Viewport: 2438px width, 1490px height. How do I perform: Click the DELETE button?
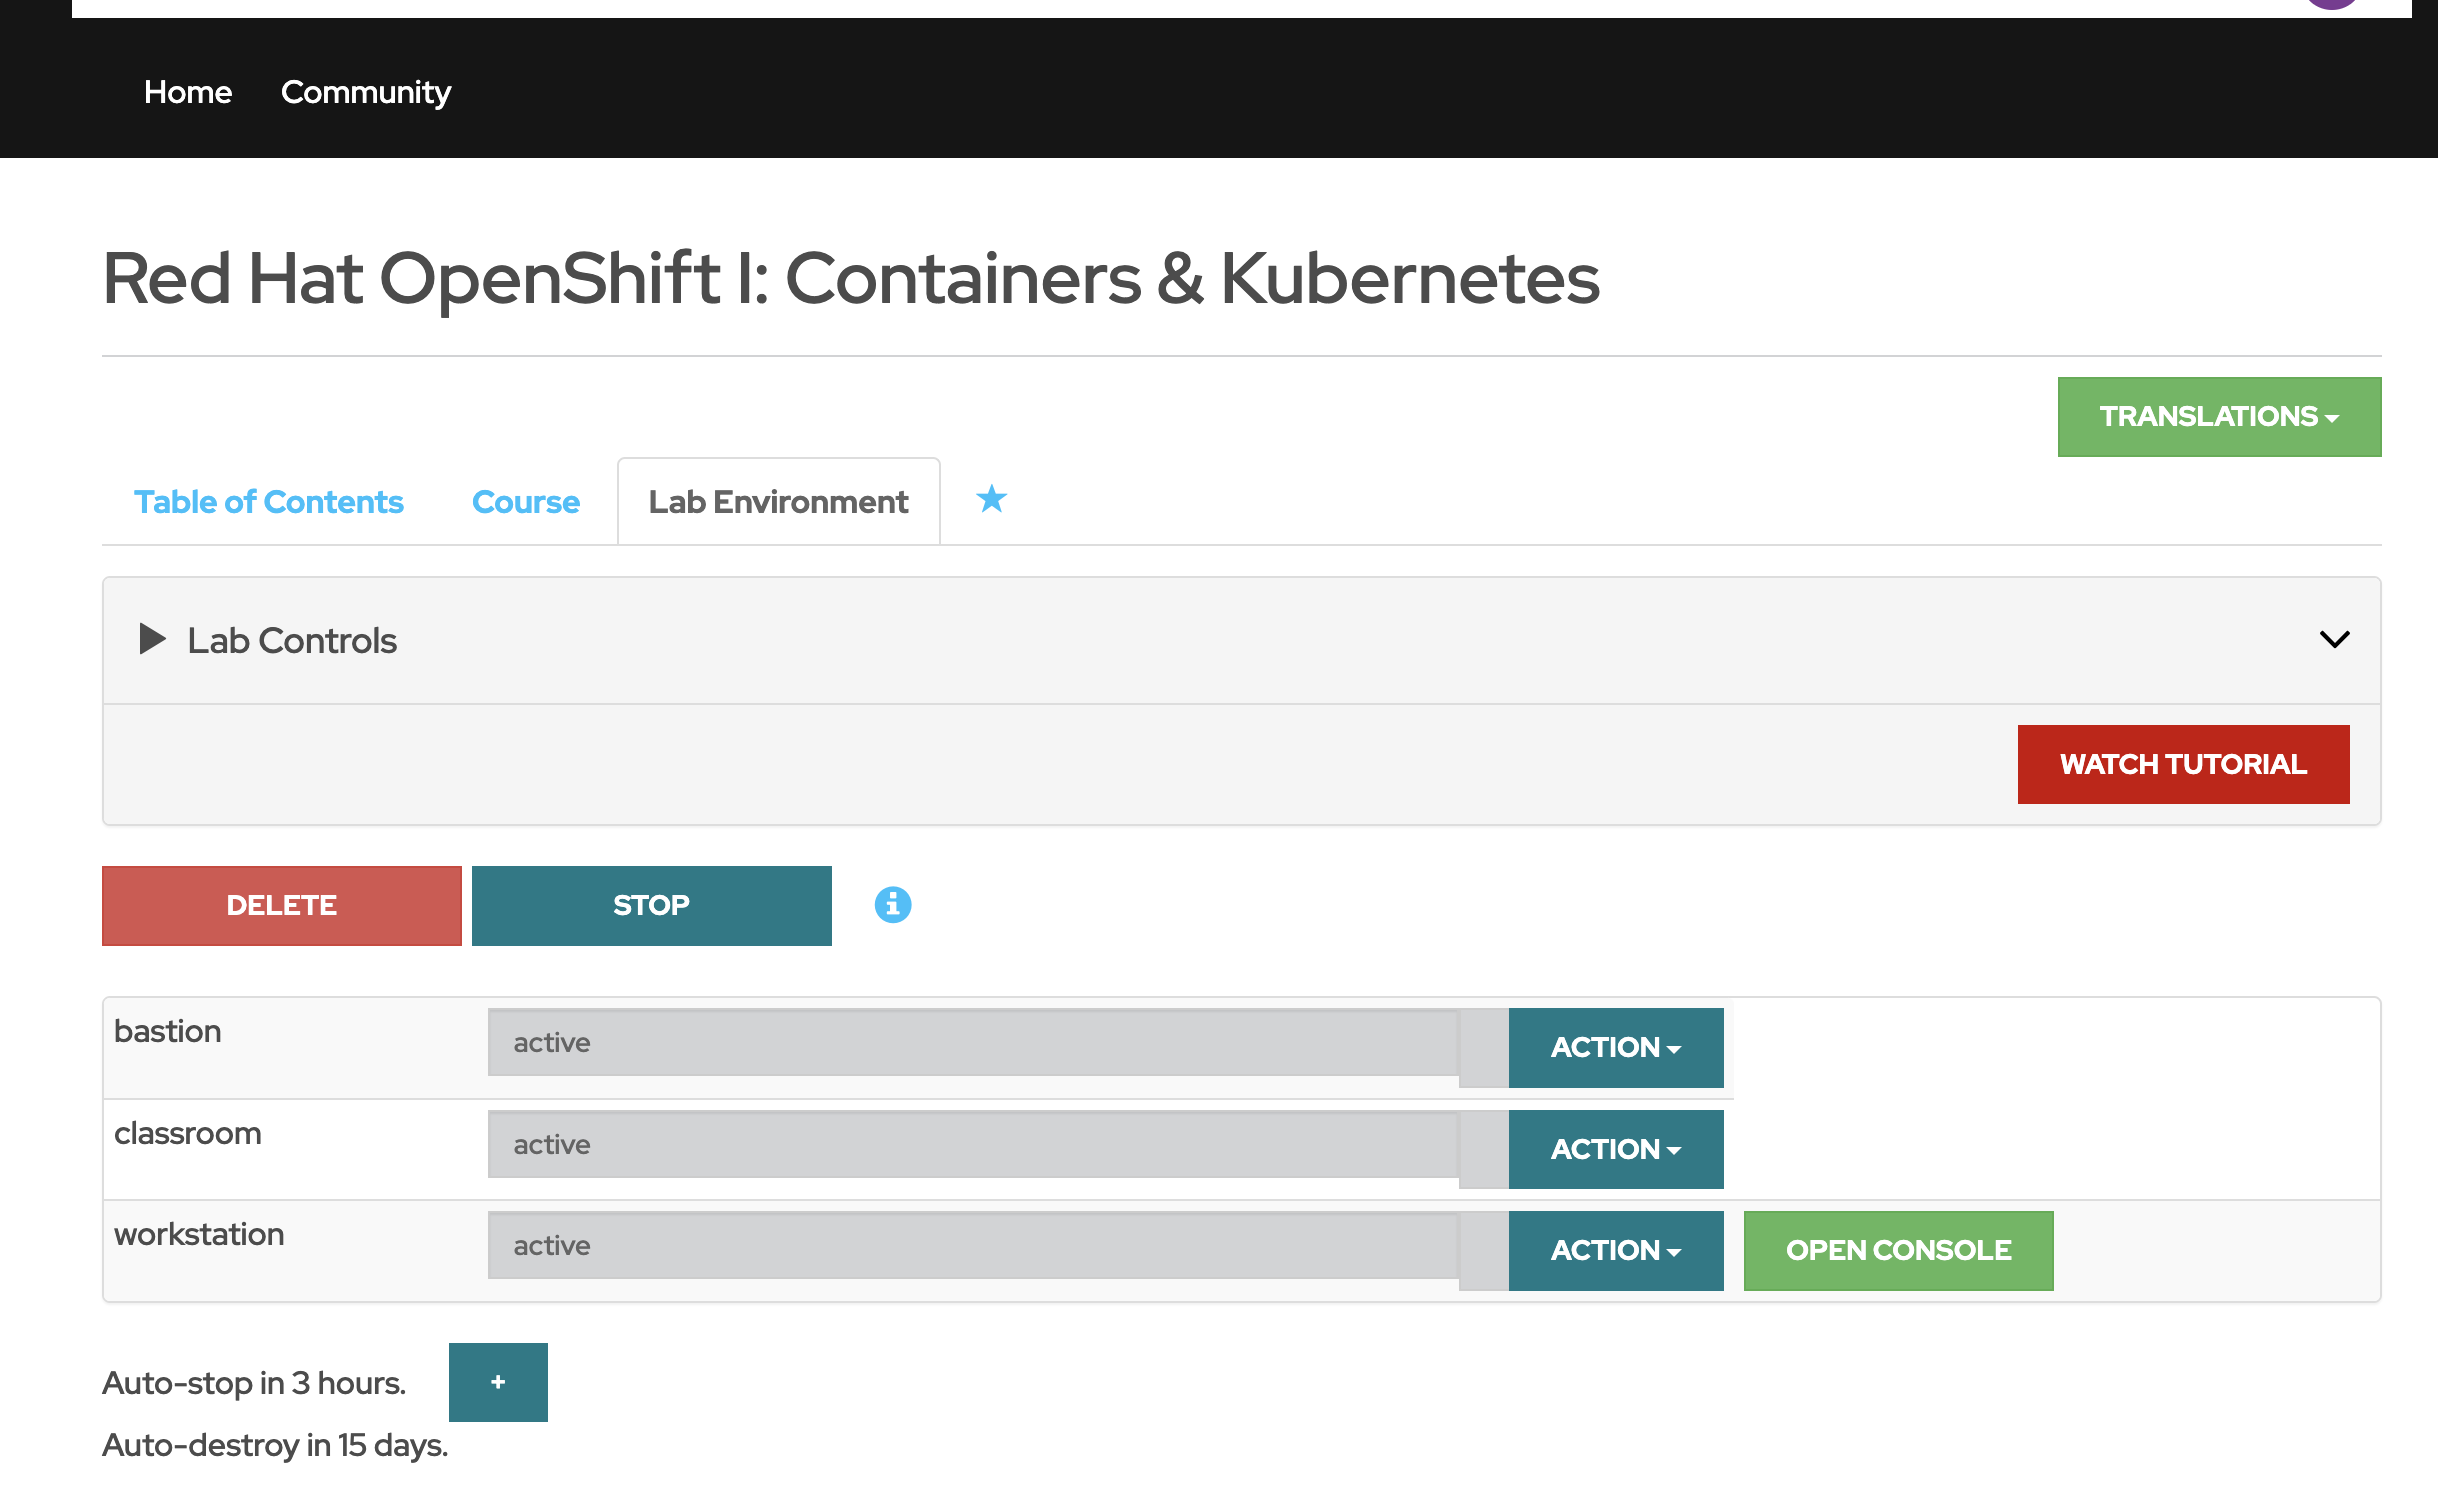pos(281,905)
